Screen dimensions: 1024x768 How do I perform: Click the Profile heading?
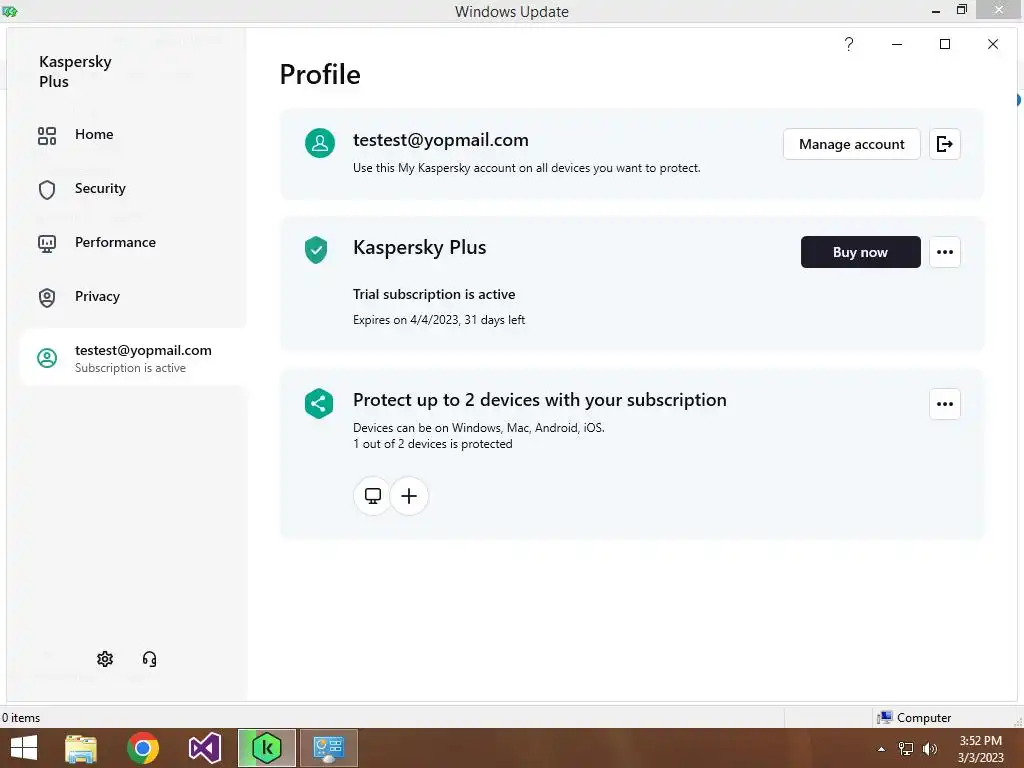[320, 74]
